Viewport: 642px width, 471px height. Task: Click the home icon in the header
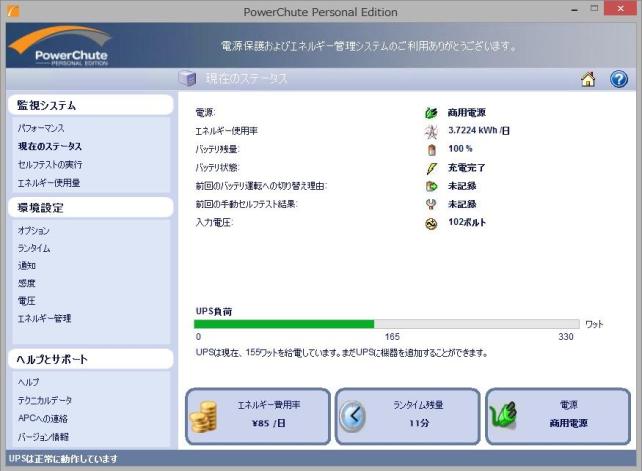(x=588, y=79)
